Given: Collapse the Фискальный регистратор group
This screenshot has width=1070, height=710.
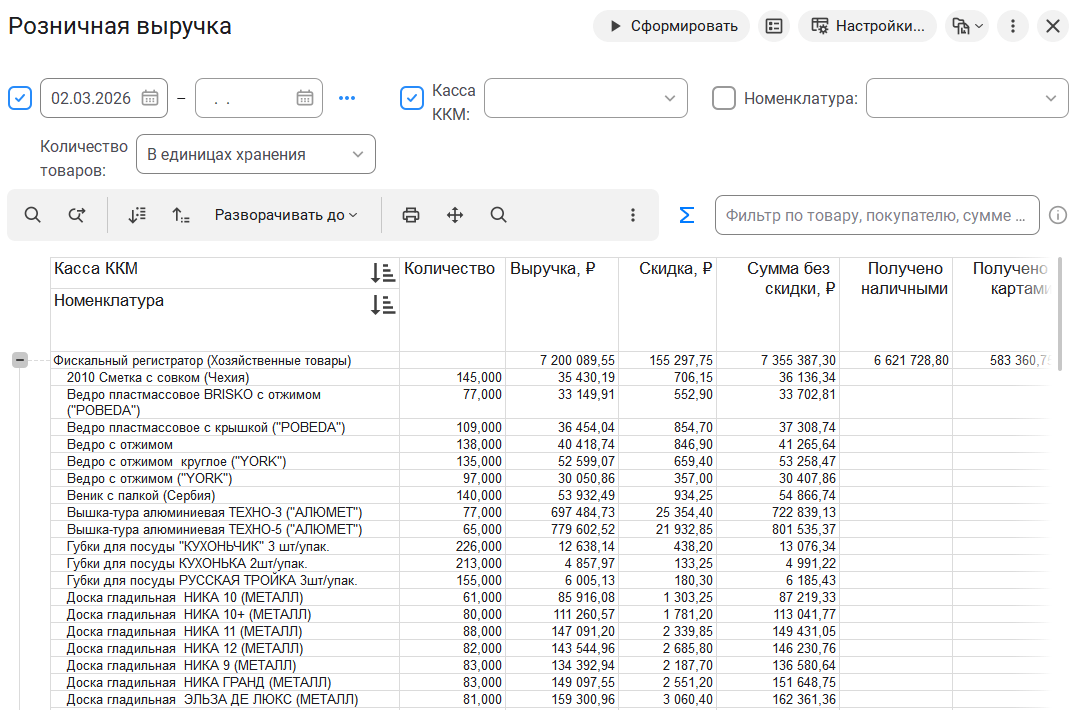Looking at the screenshot, I should pyautogui.click(x=20, y=360).
